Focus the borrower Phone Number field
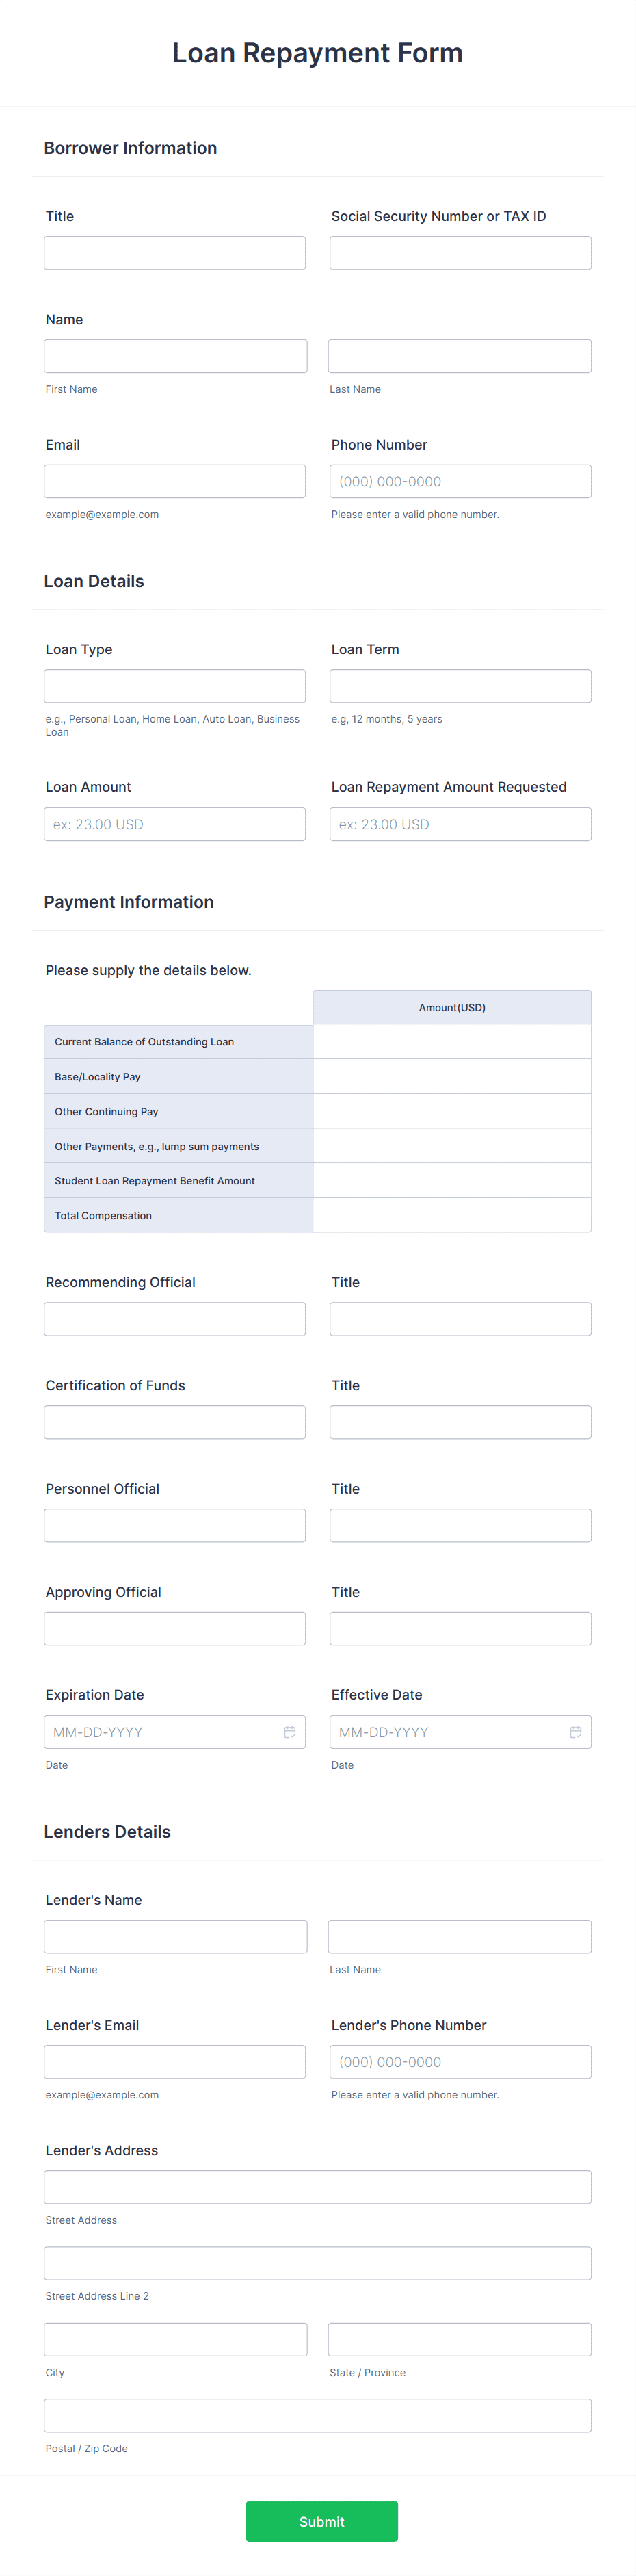The width and height of the screenshot is (636, 2576). click(x=460, y=481)
